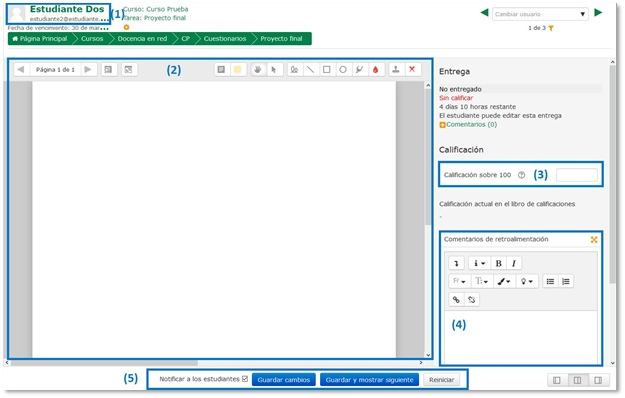625x398 pixels.
Task: Collapse the review panel layout button
Action: pos(557,380)
